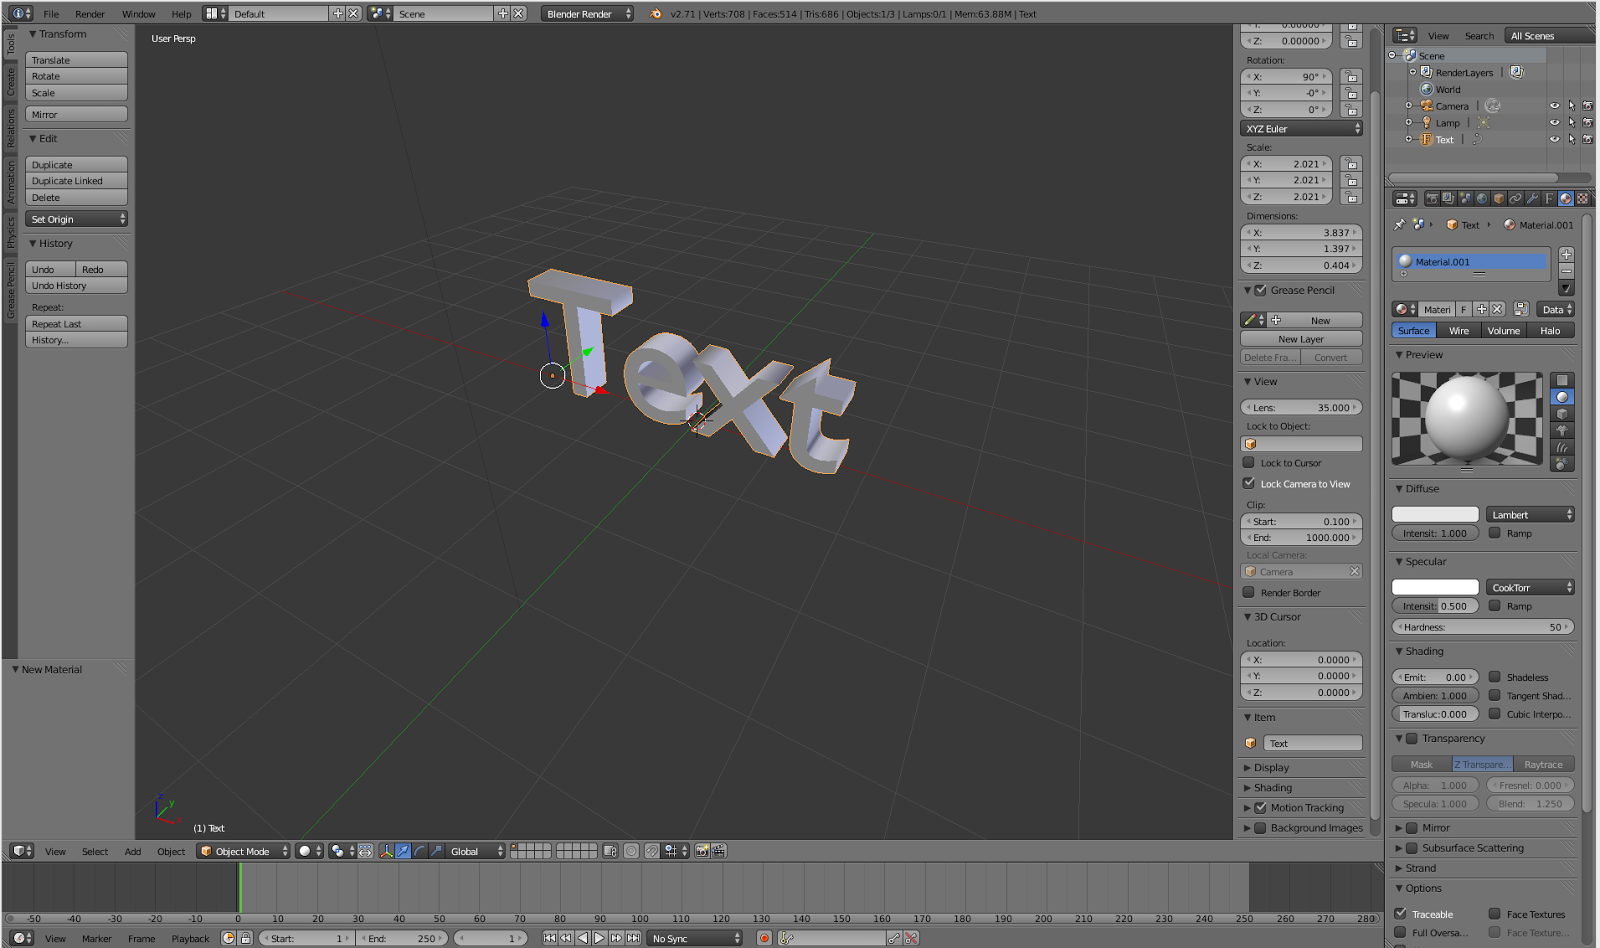This screenshot has width=1600, height=948.
Task: Select the translate manipulator arrow icon
Action: (x=403, y=851)
